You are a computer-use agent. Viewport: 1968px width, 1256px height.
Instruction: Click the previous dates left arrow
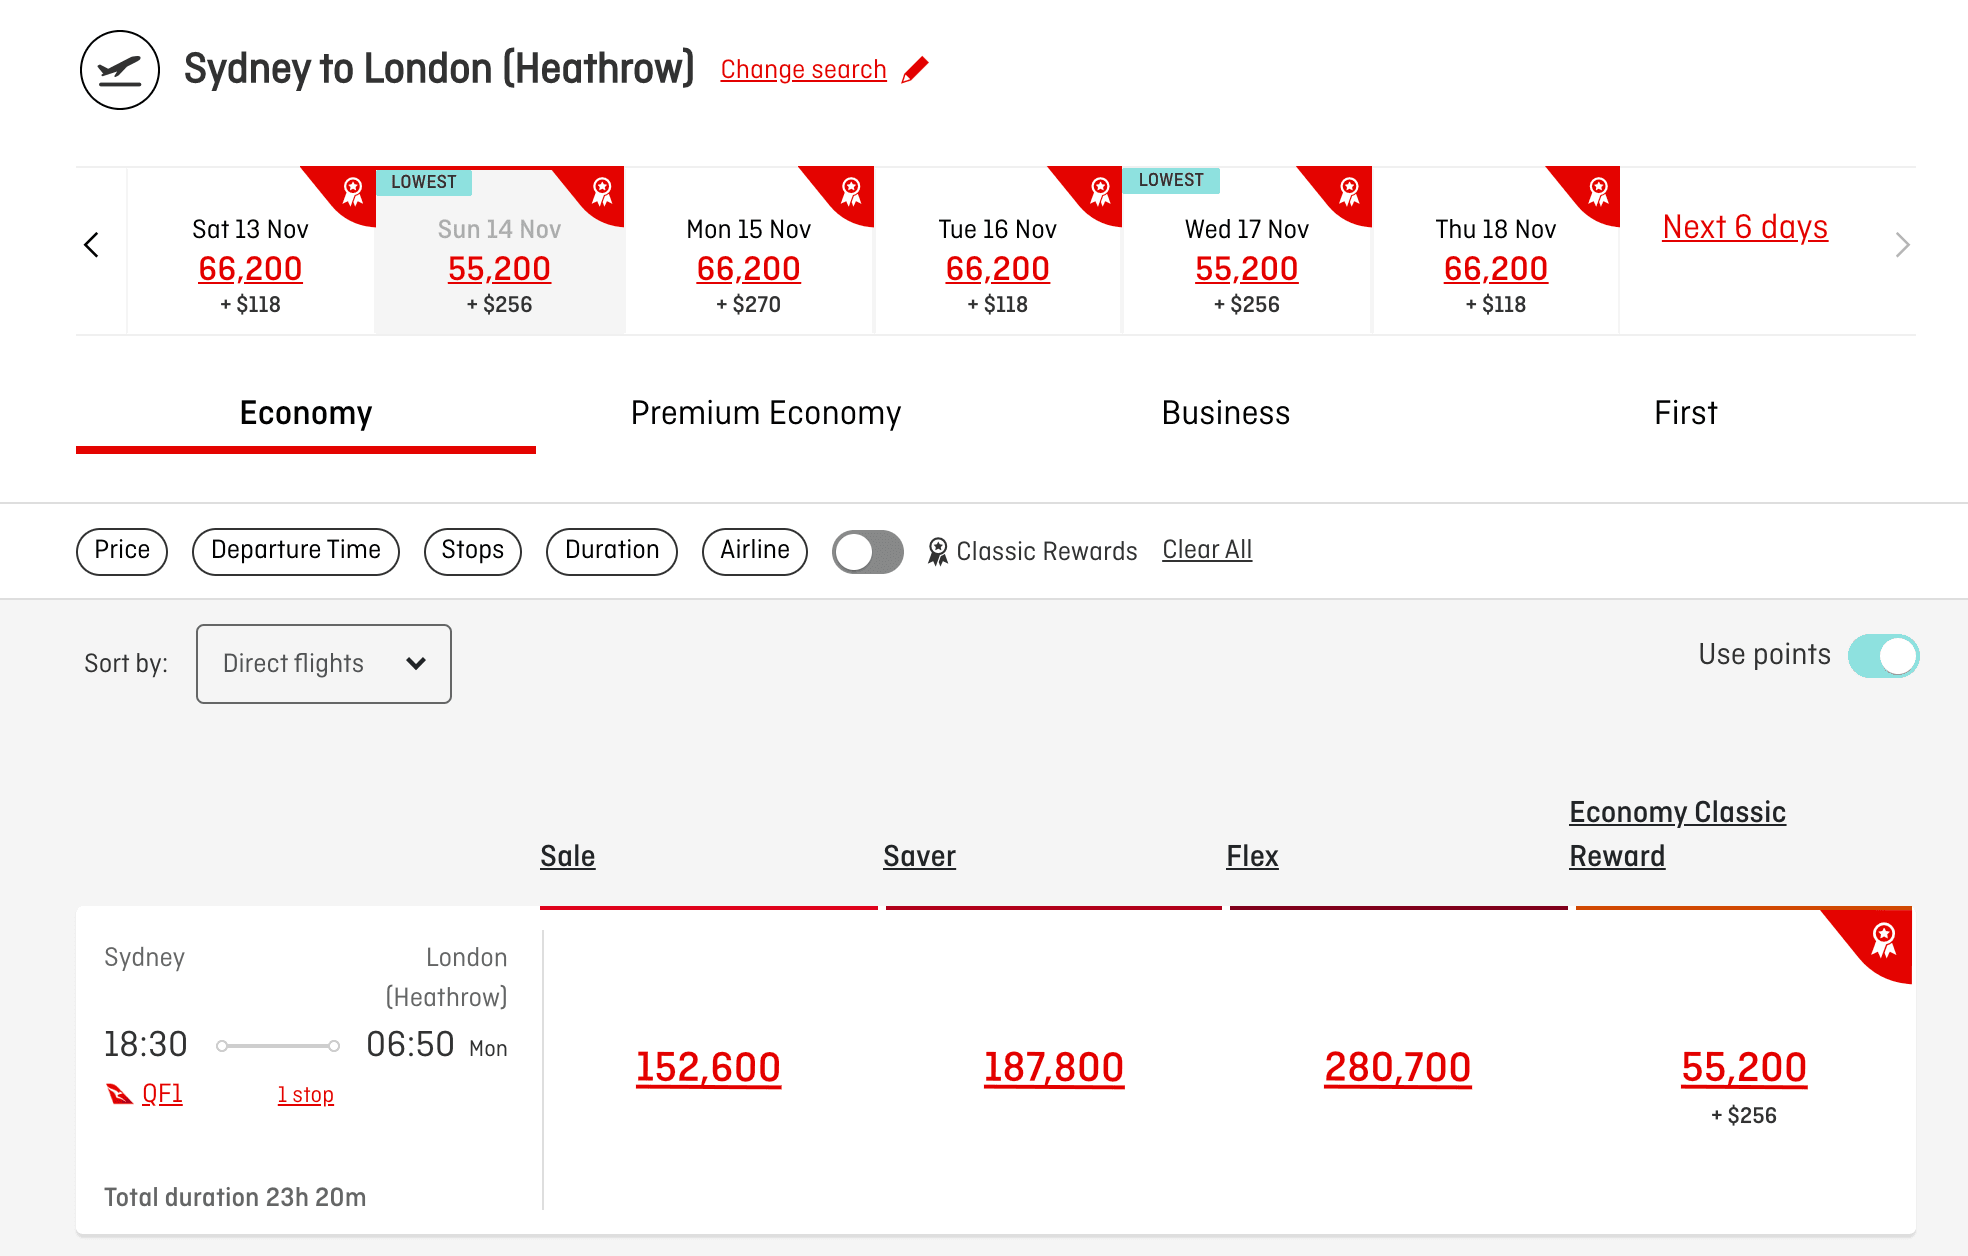[x=92, y=245]
